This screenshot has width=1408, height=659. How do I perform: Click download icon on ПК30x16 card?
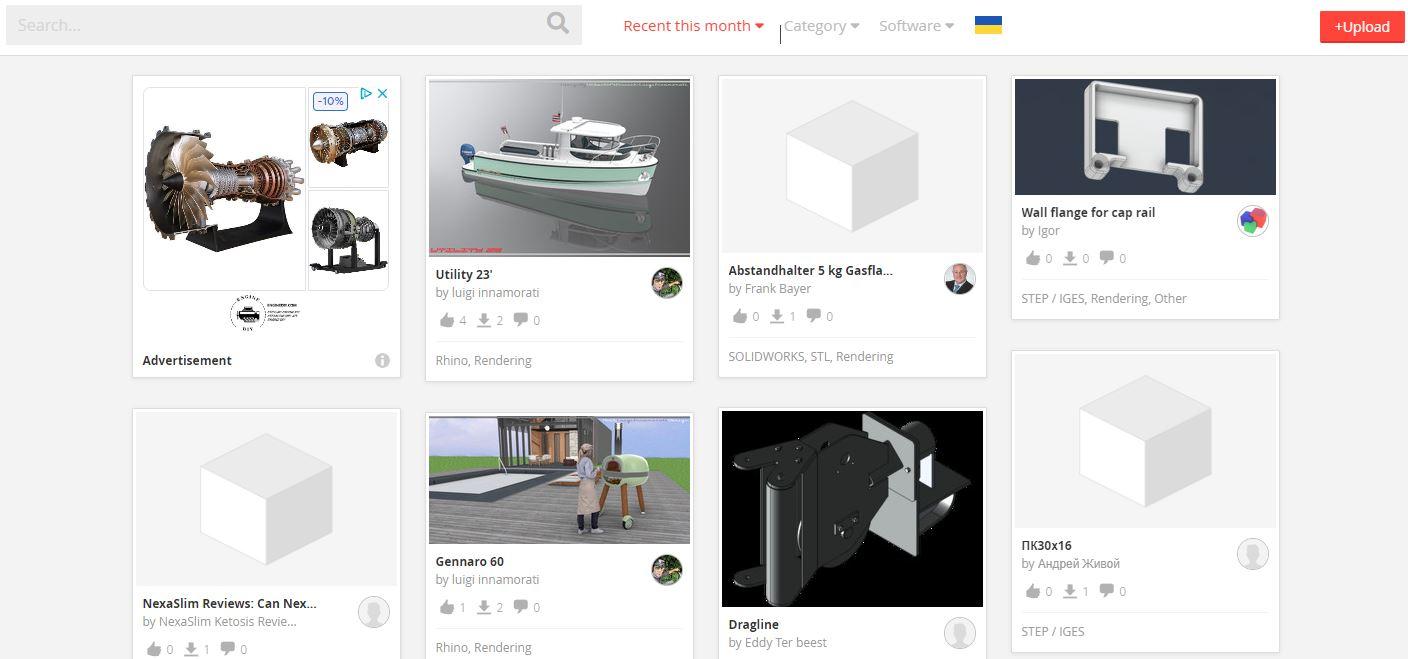(x=1069, y=591)
